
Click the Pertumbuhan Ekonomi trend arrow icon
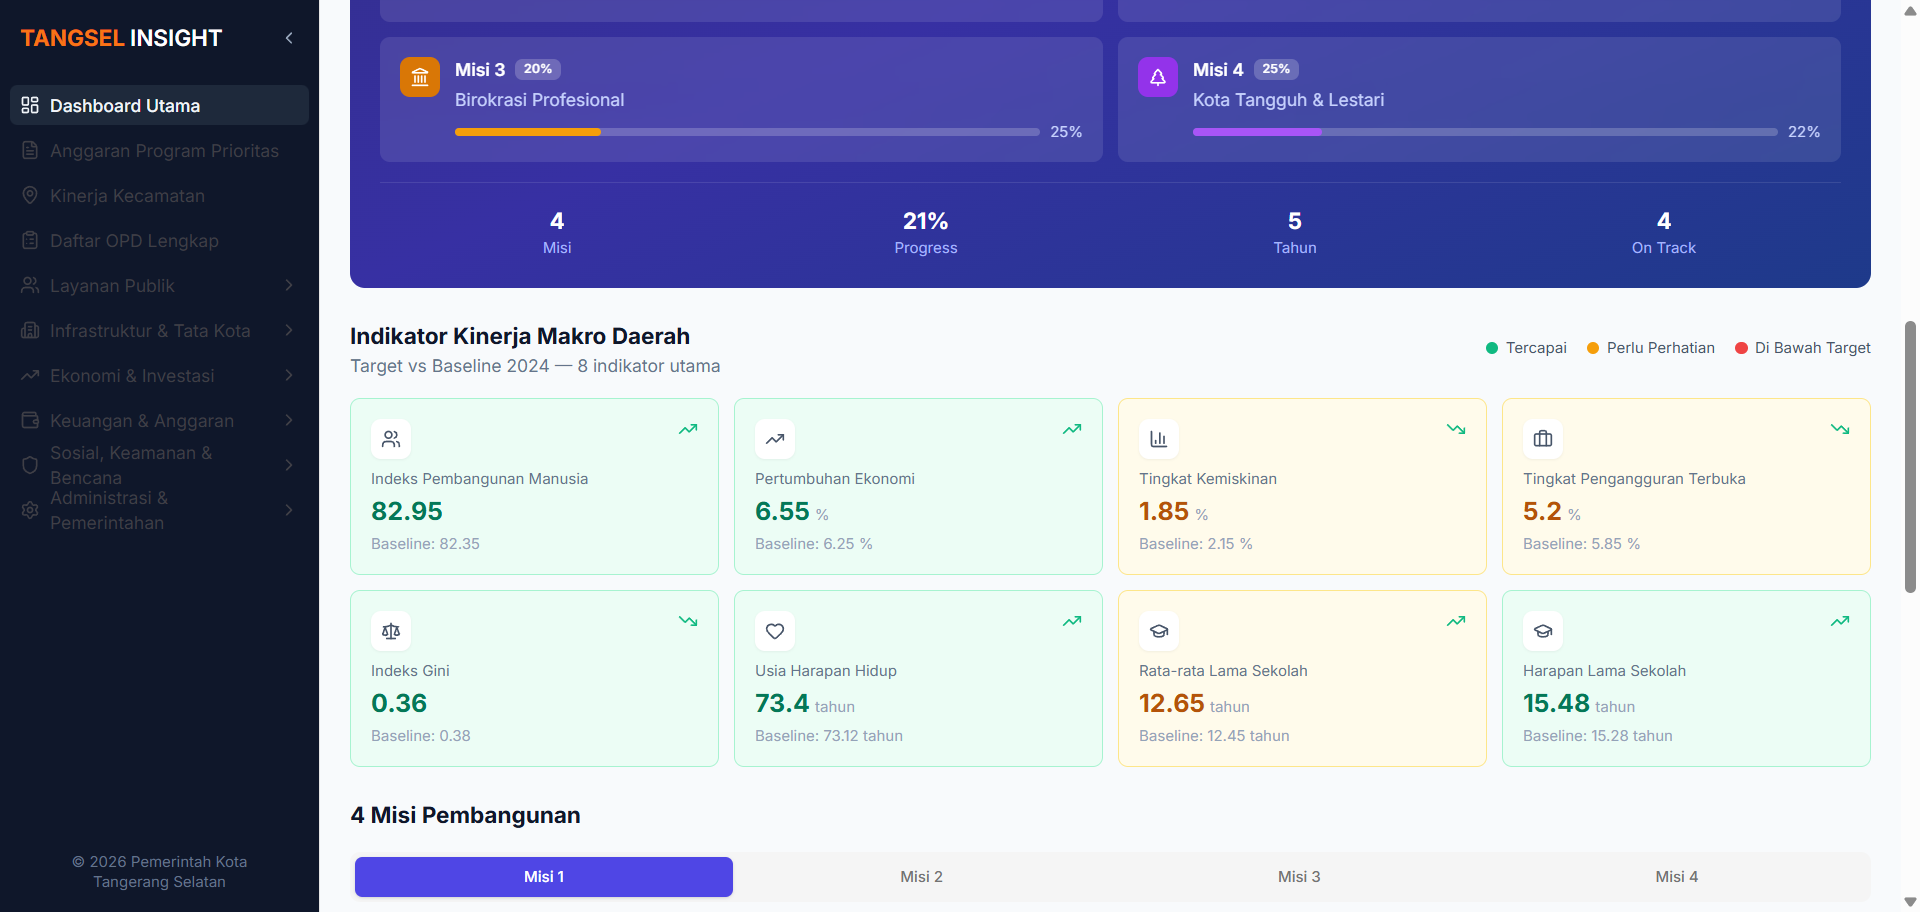774,439
